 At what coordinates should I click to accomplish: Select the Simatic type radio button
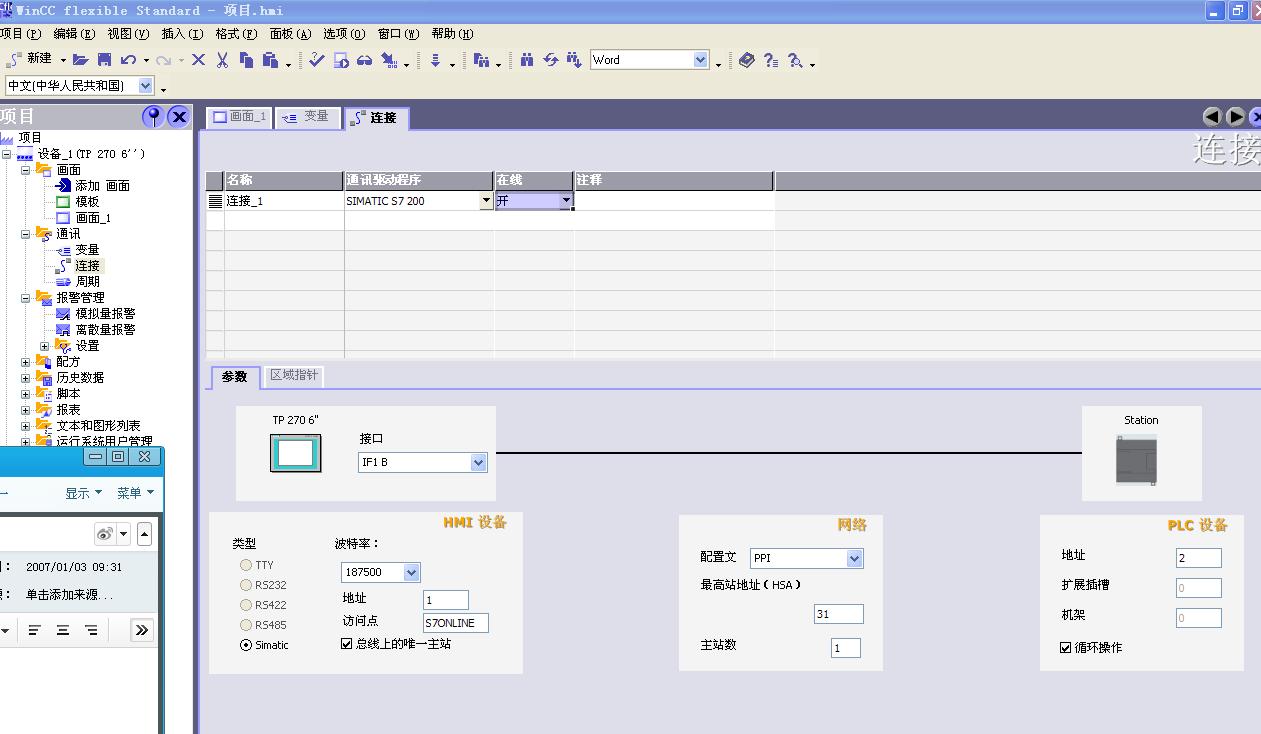[x=246, y=645]
